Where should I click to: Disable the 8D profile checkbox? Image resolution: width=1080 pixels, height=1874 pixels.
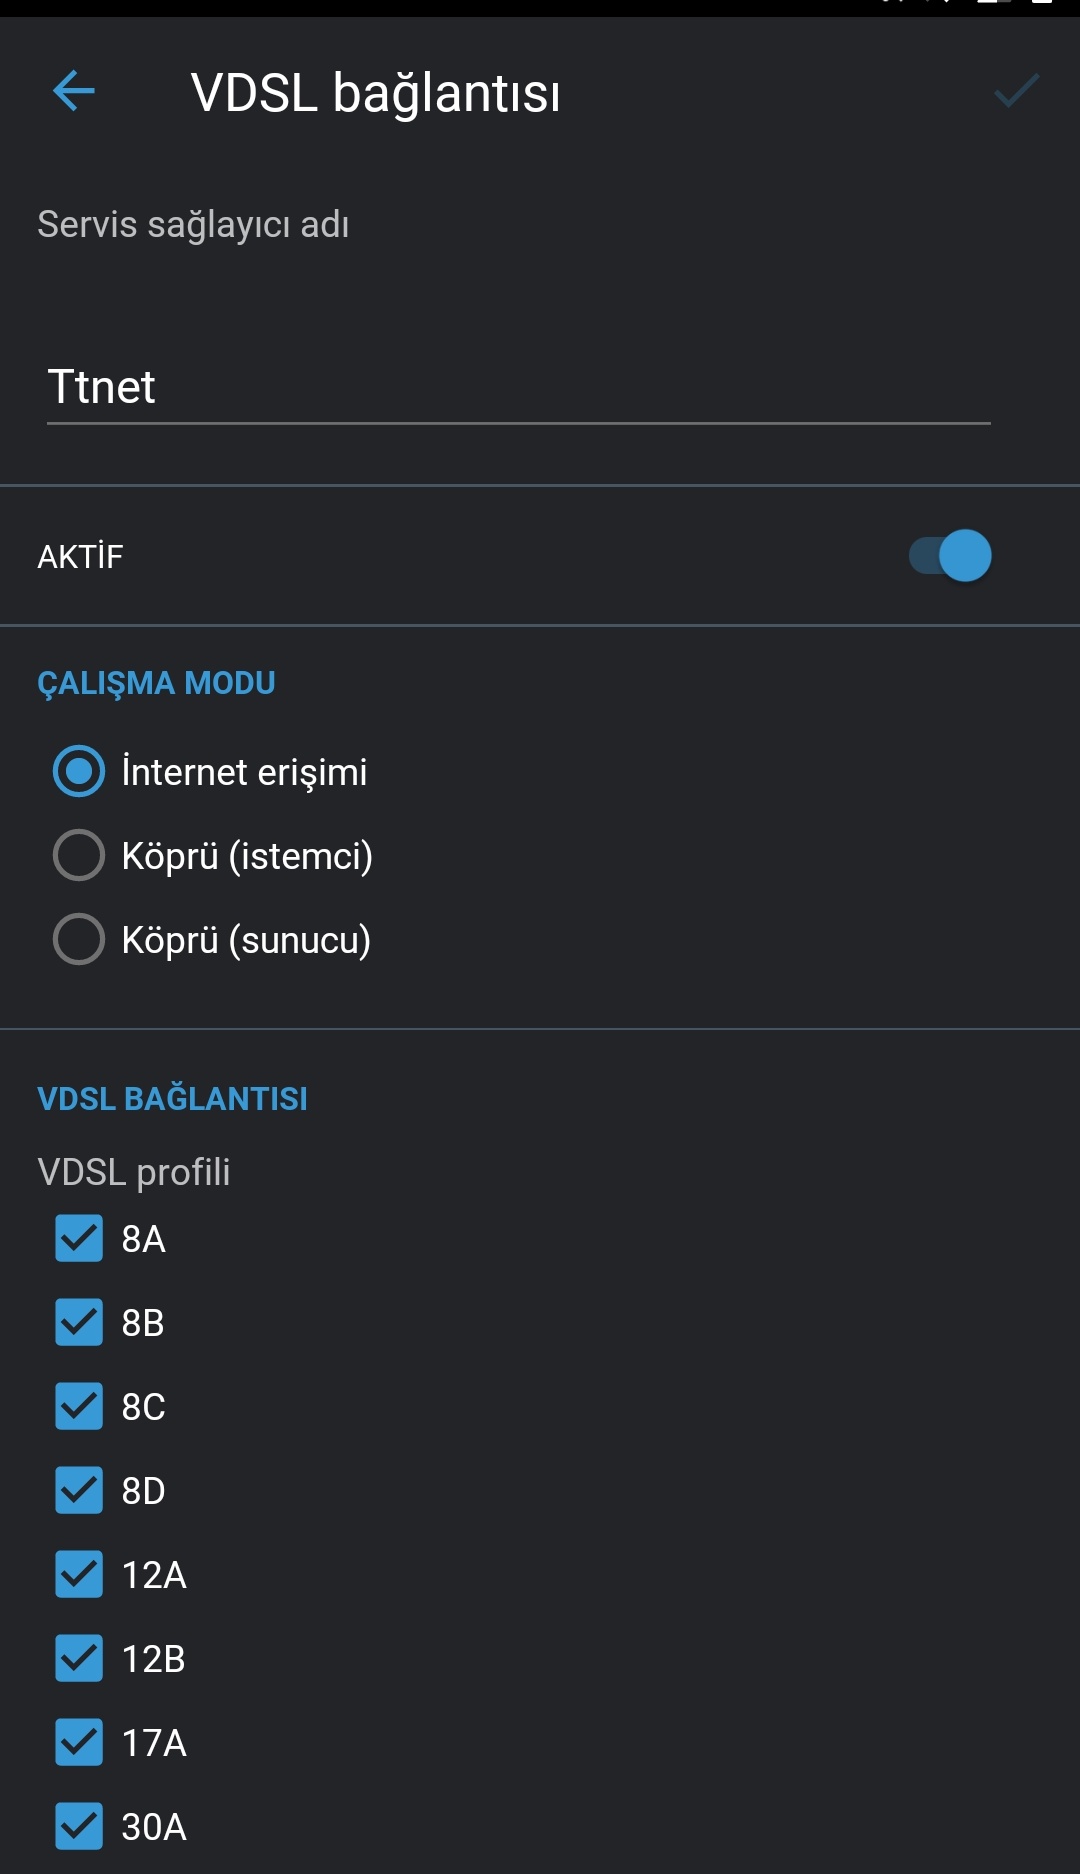[x=79, y=1490]
